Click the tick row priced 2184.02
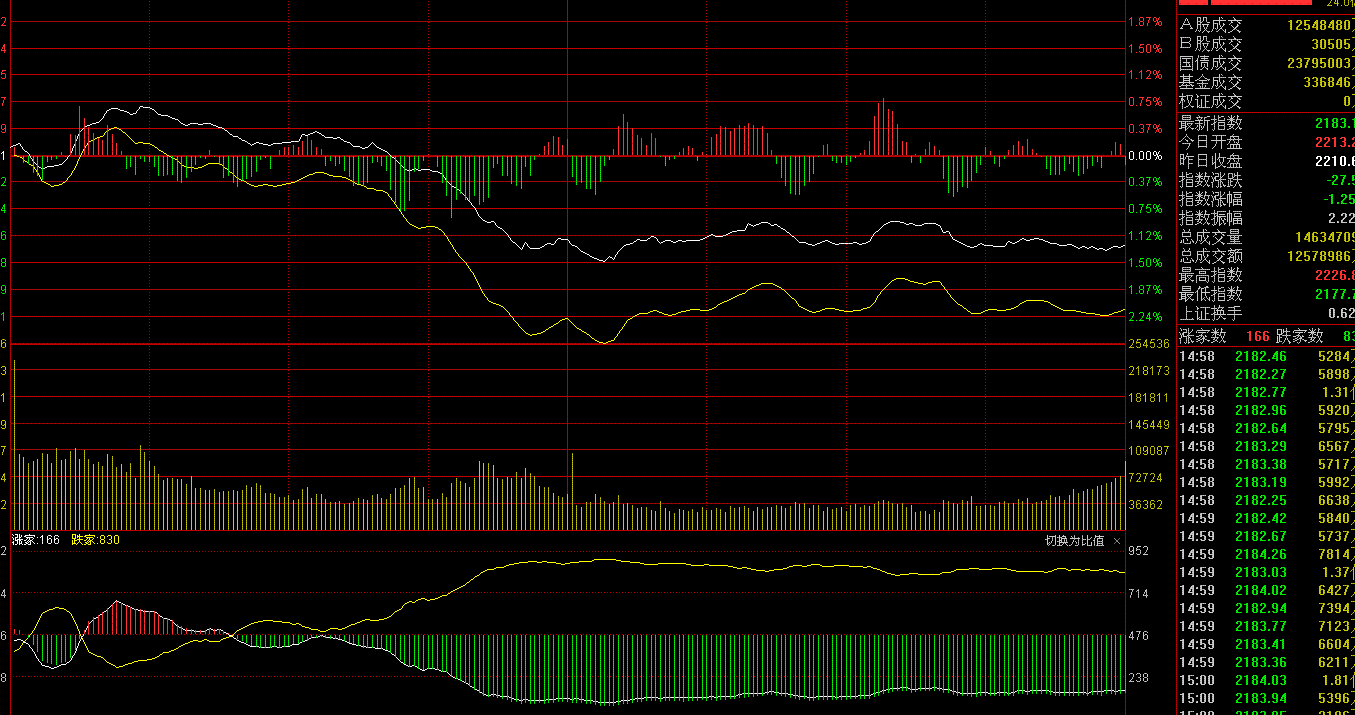The height and width of the screenshot is (715, 1355). coord(1267,590)
